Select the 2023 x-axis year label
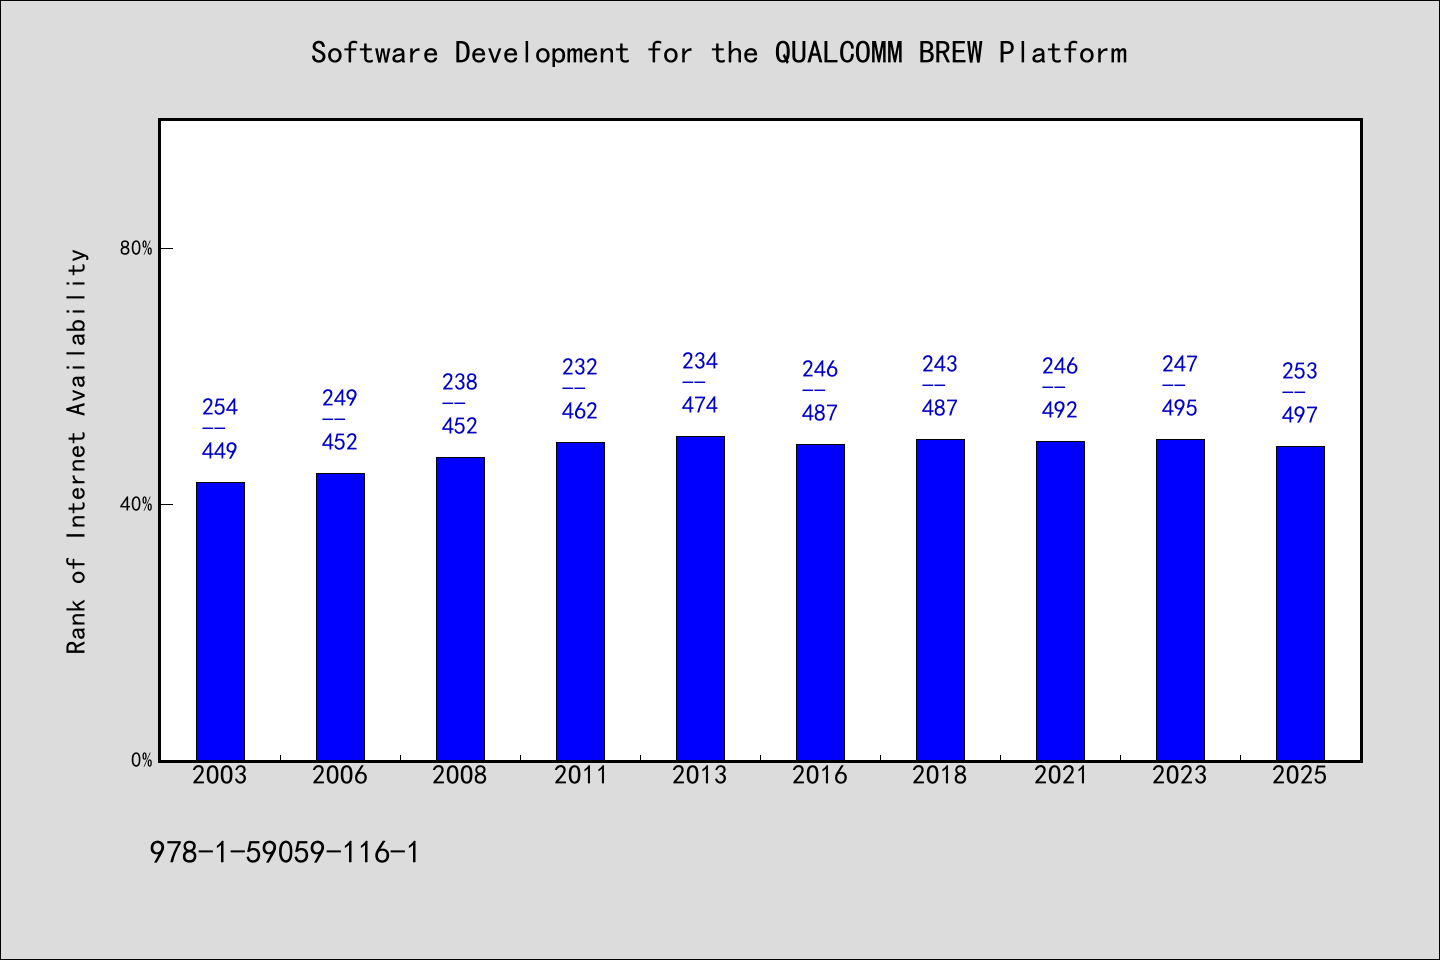Image resolution: width=1440 pixels, height=960 pixels. pos(1180,775)
